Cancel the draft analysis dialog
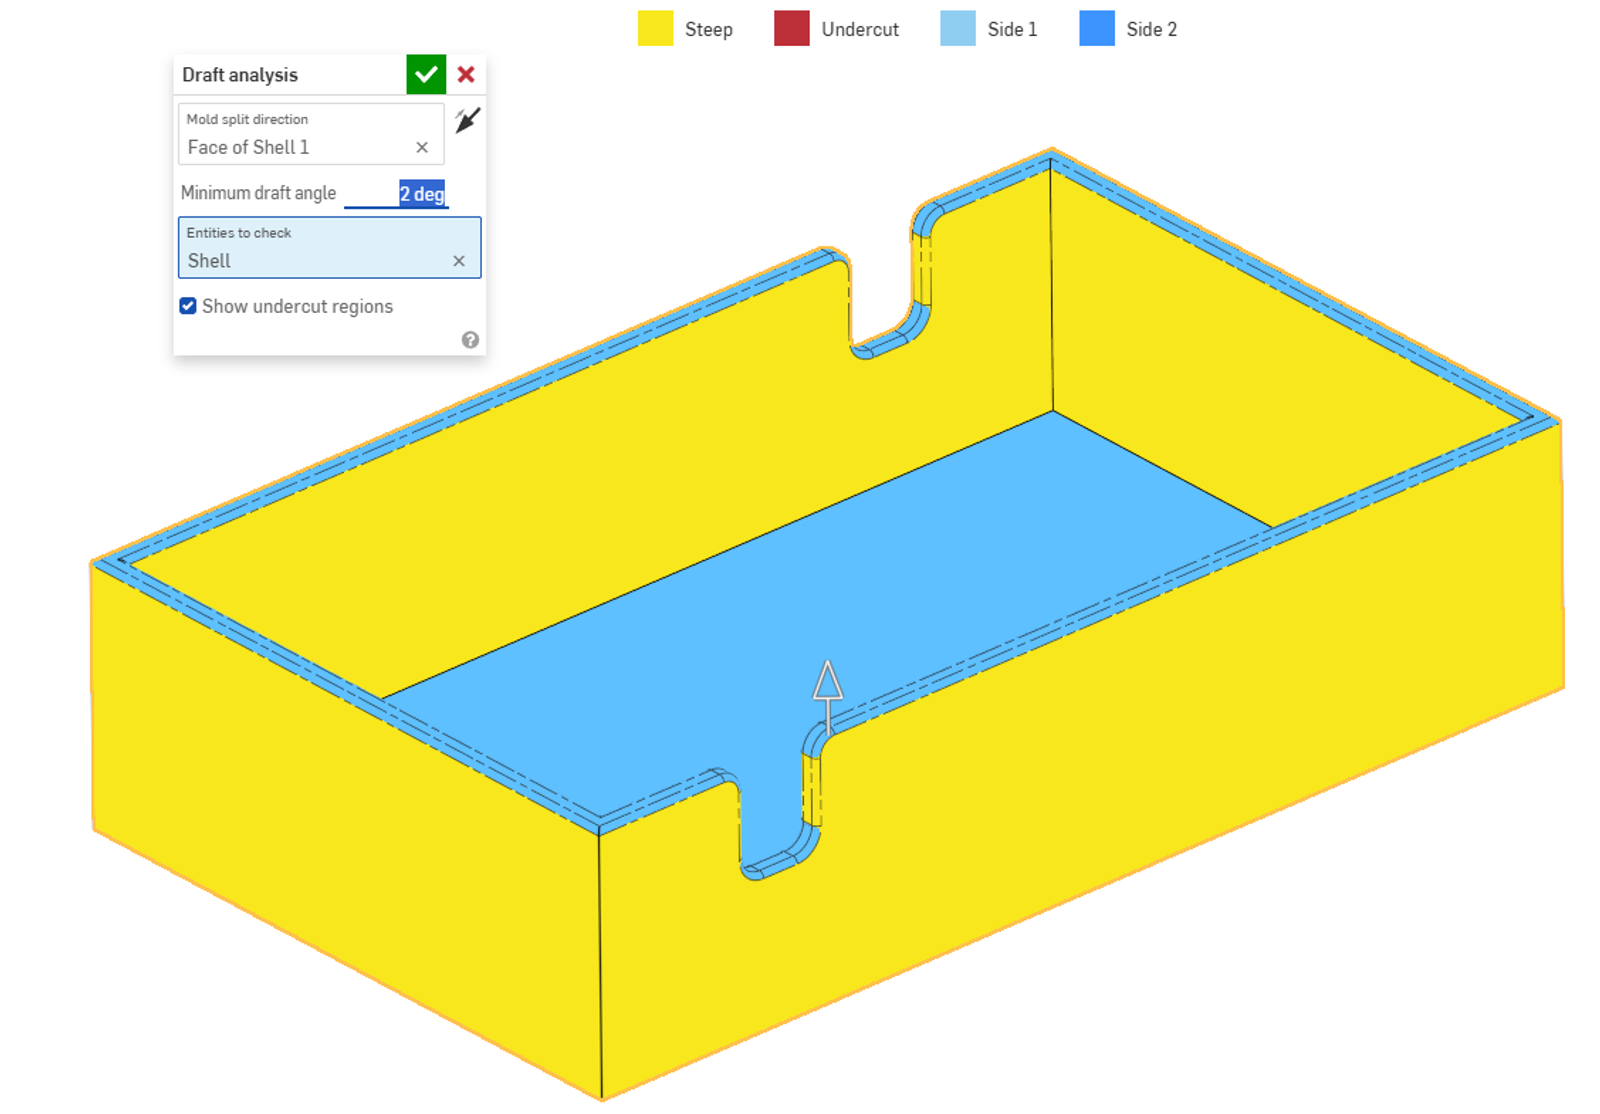The height and width of the screenshot is (1114, 1600). pos(464,74)
